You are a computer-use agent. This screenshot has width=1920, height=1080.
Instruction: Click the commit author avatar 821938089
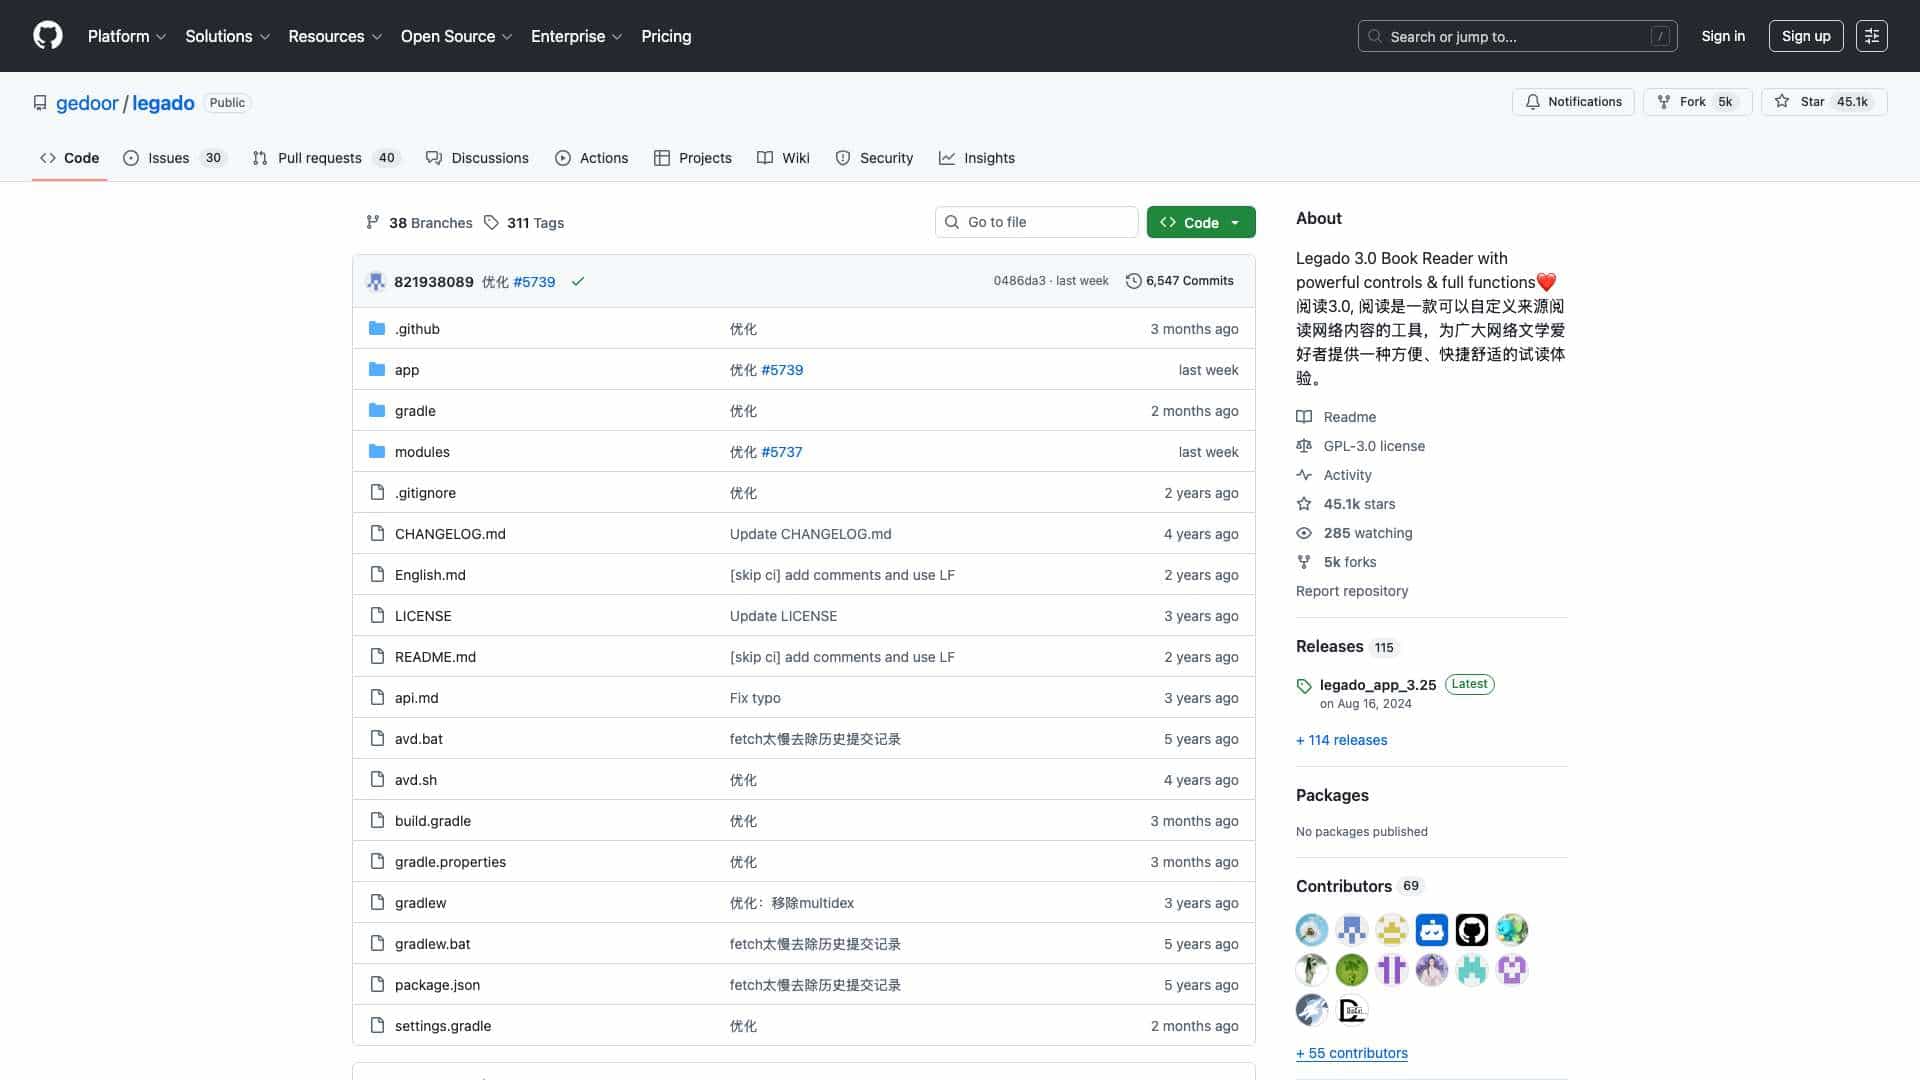pos(376,282)
